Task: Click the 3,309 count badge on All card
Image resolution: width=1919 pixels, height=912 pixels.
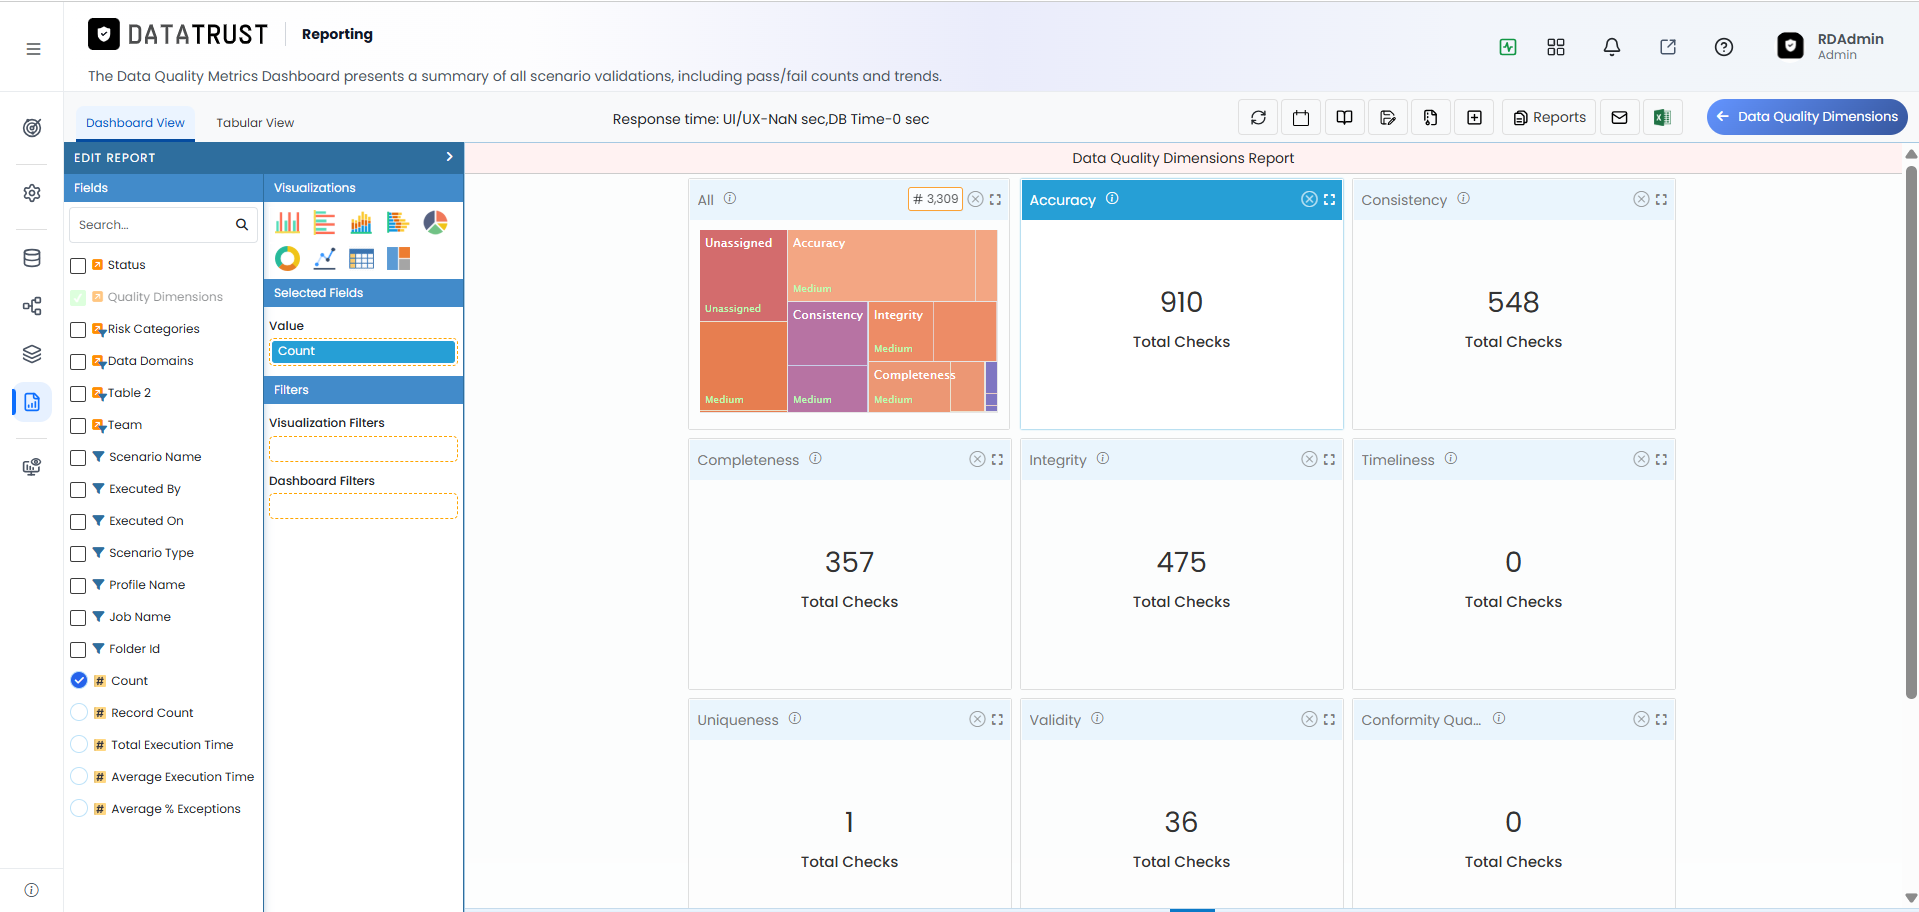Action: [x=935, y=199]
